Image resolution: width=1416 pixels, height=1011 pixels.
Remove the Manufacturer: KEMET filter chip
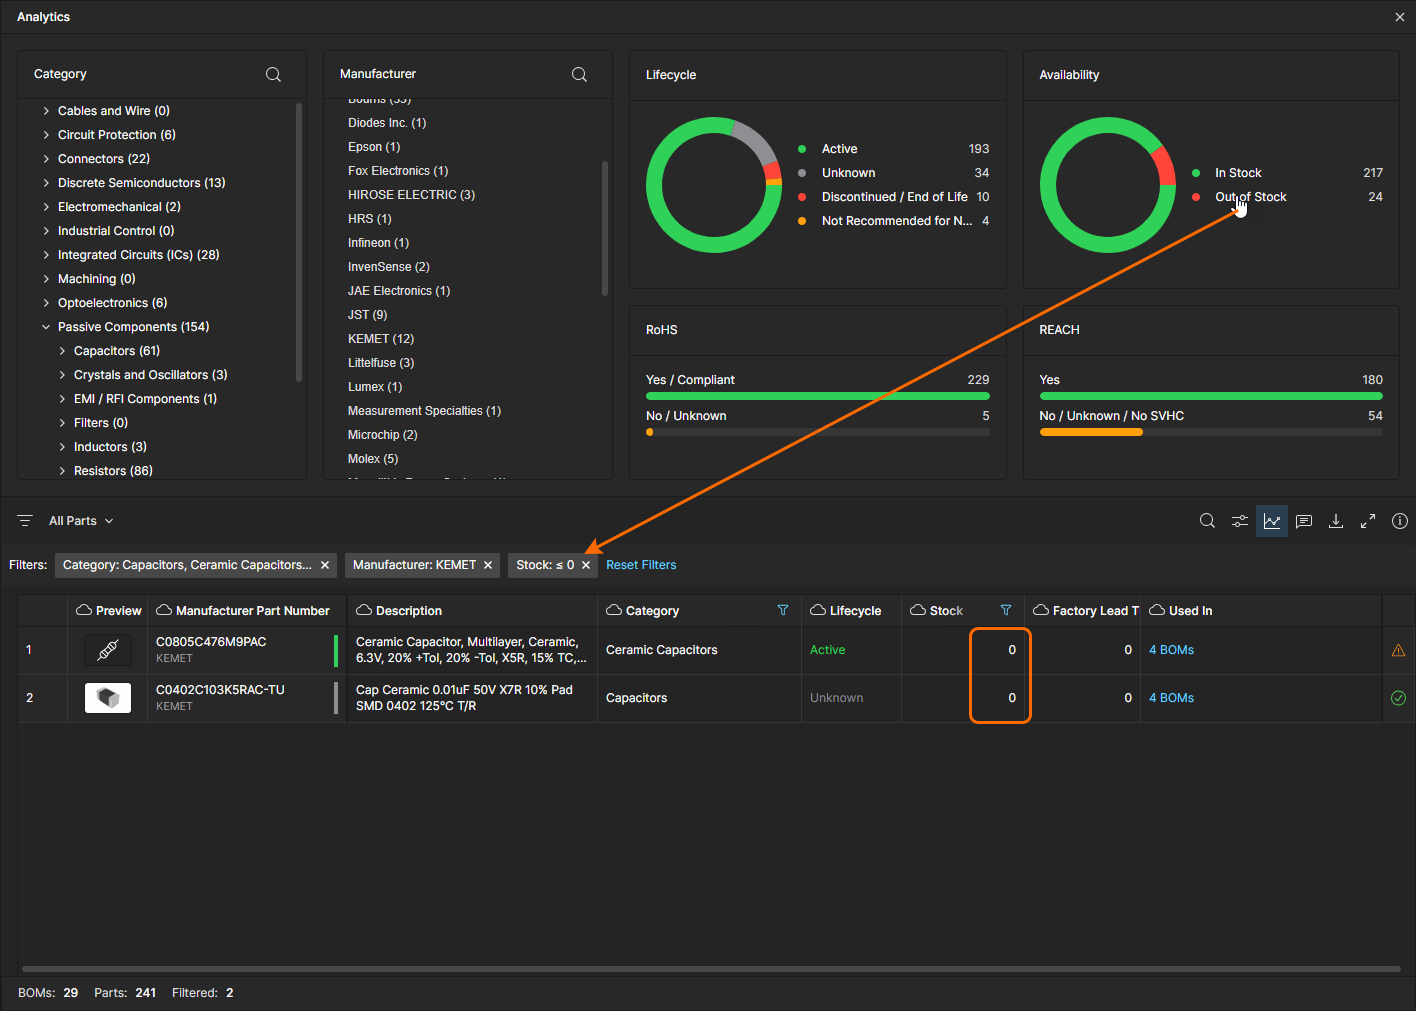(x=488, y=565)
